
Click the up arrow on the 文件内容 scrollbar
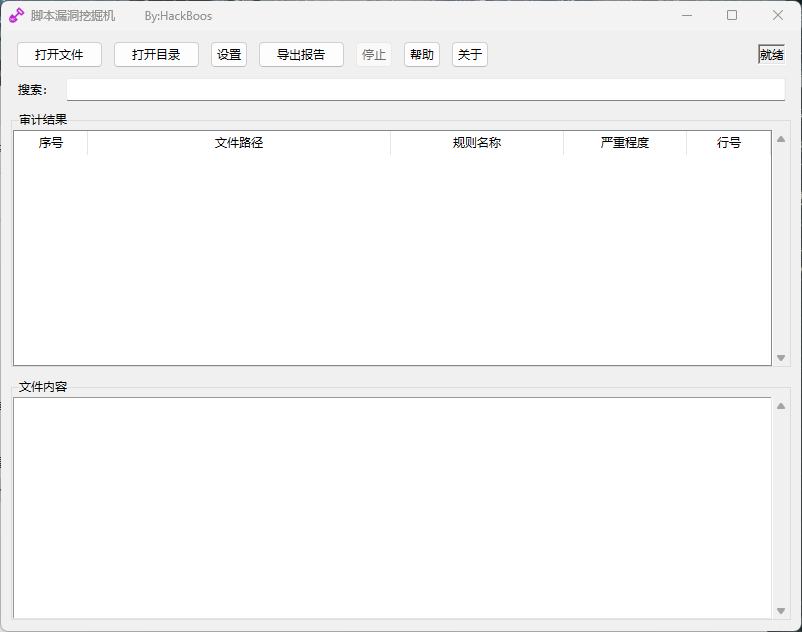coord(781,404)
